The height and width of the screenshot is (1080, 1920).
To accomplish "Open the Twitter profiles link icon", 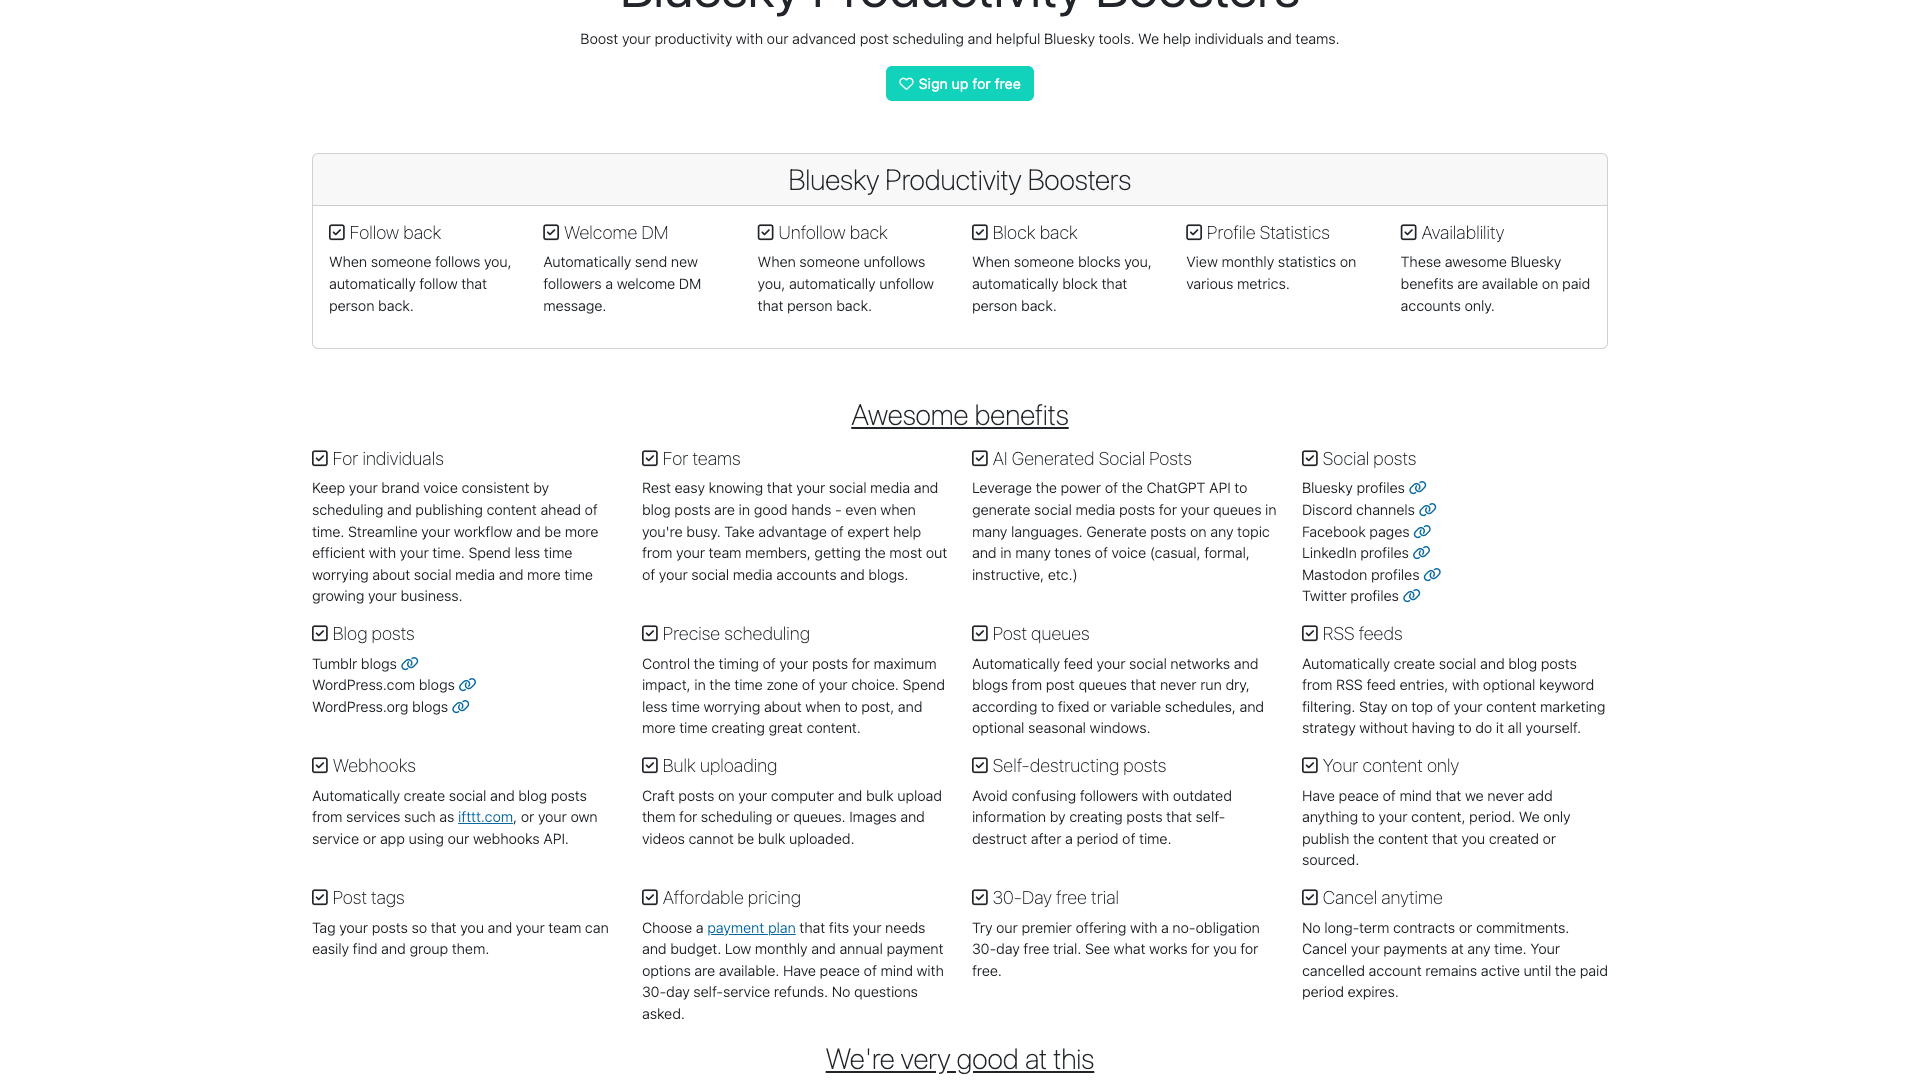I will click(x=1412, y=596).
